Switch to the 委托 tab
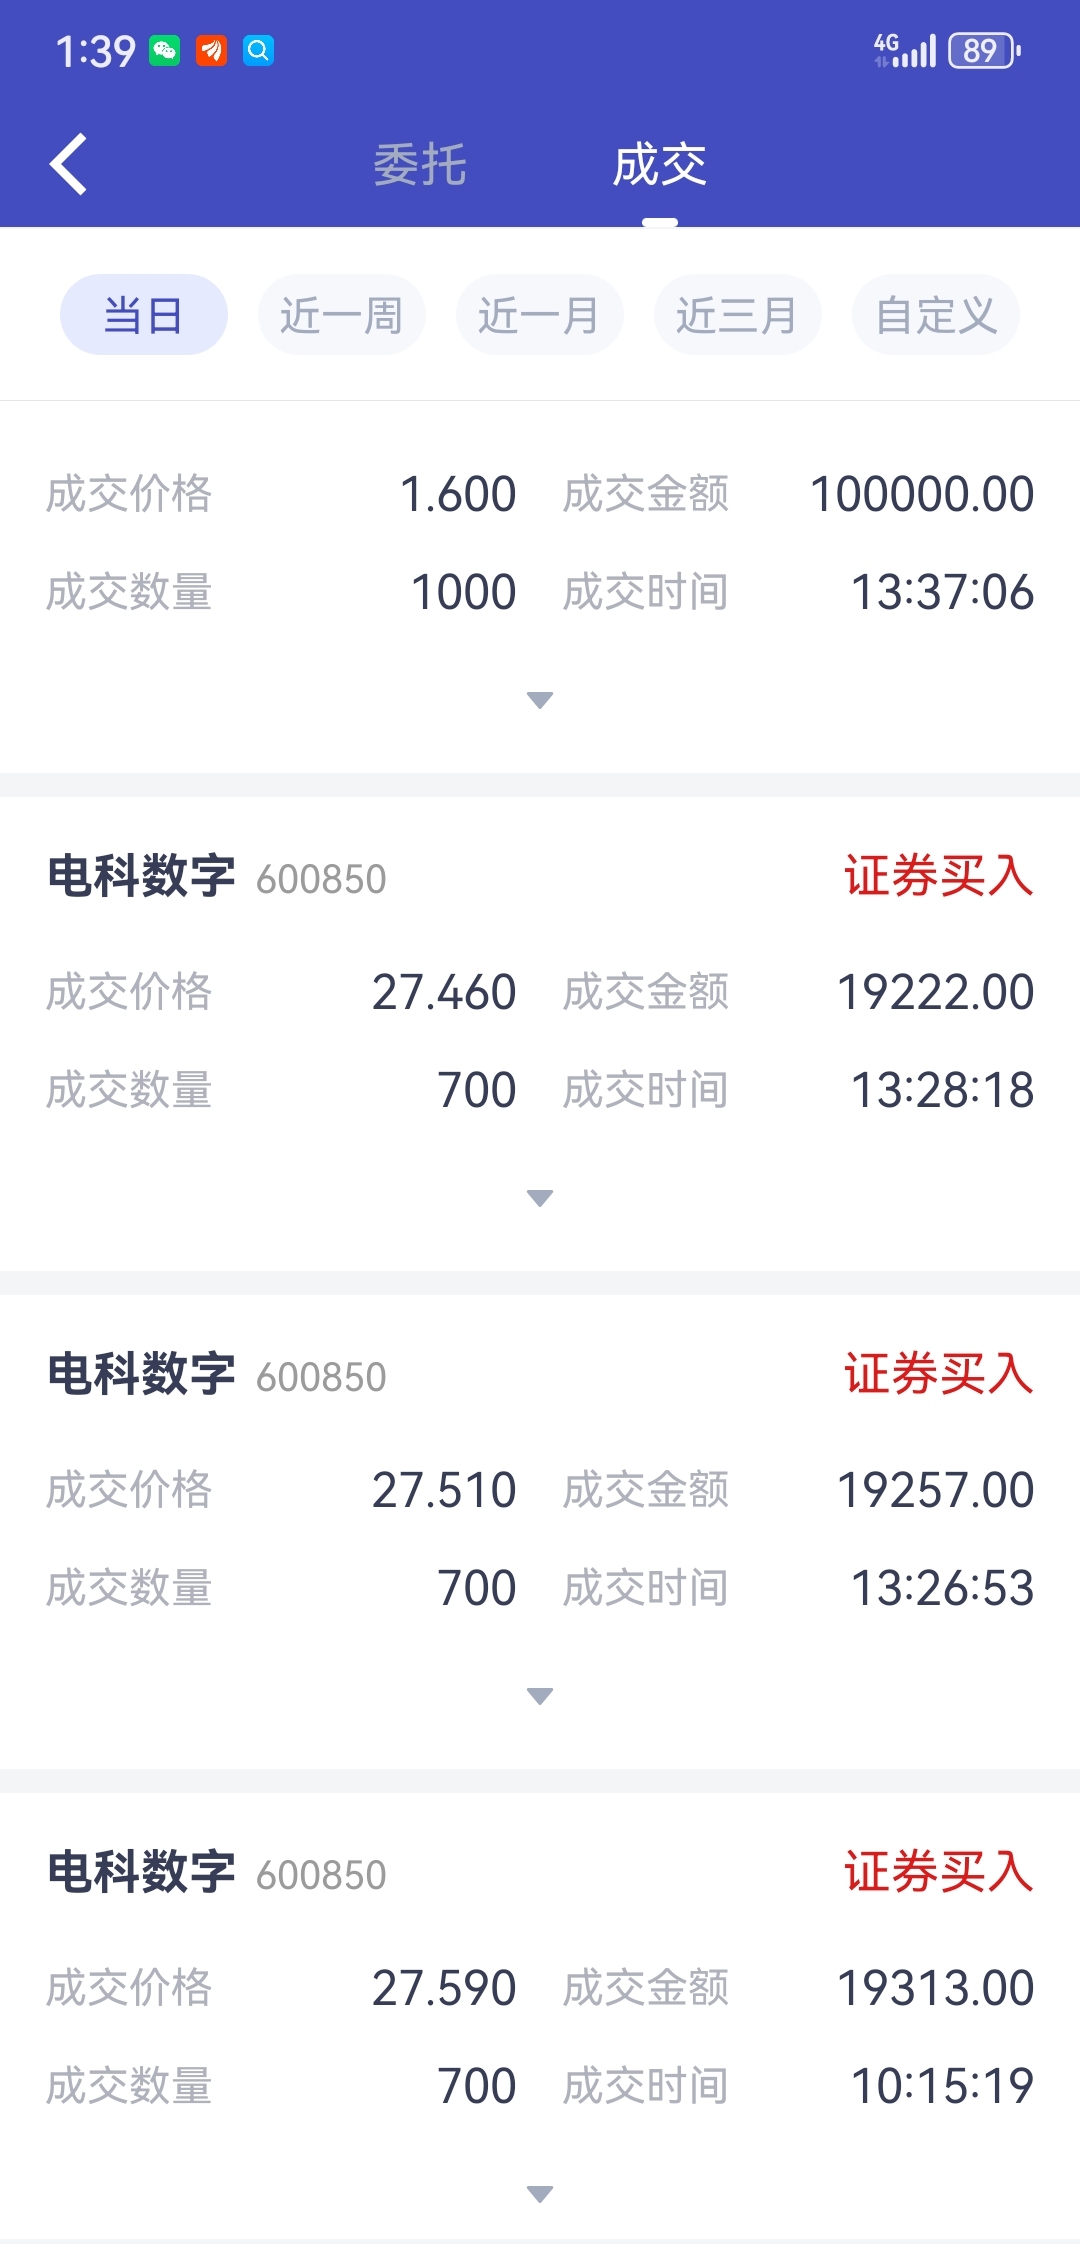This screenshot has width=1080, height=2244. click(420, 165)
